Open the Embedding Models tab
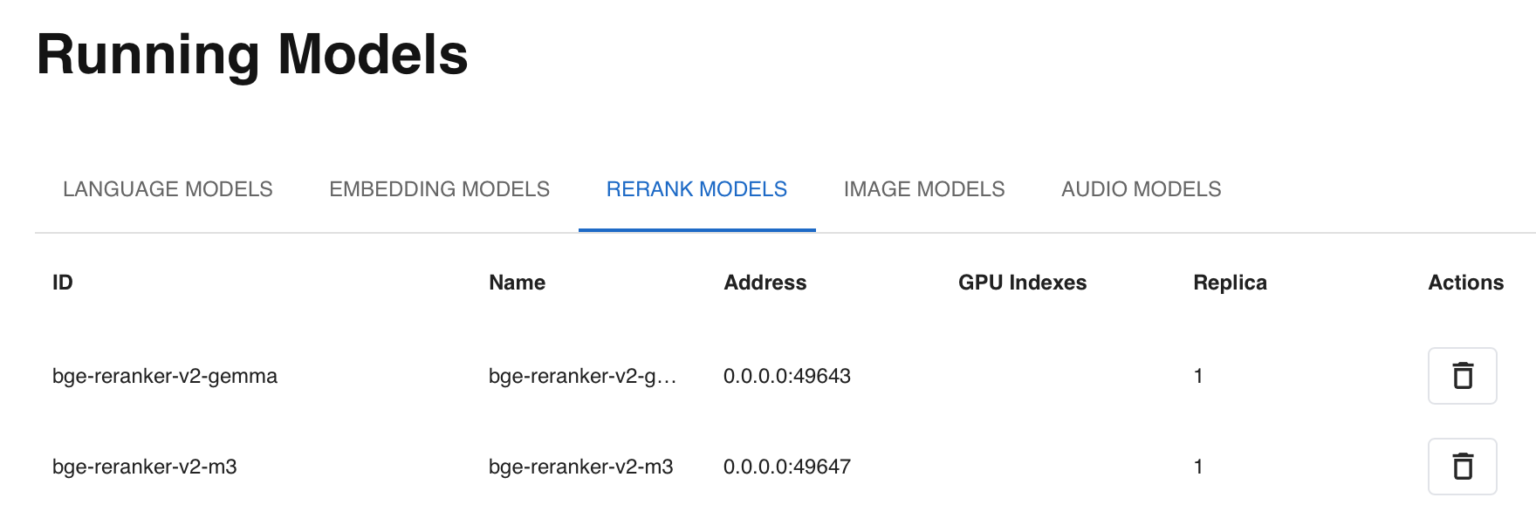Screen dimensions: 1536x525 point(439,189)
